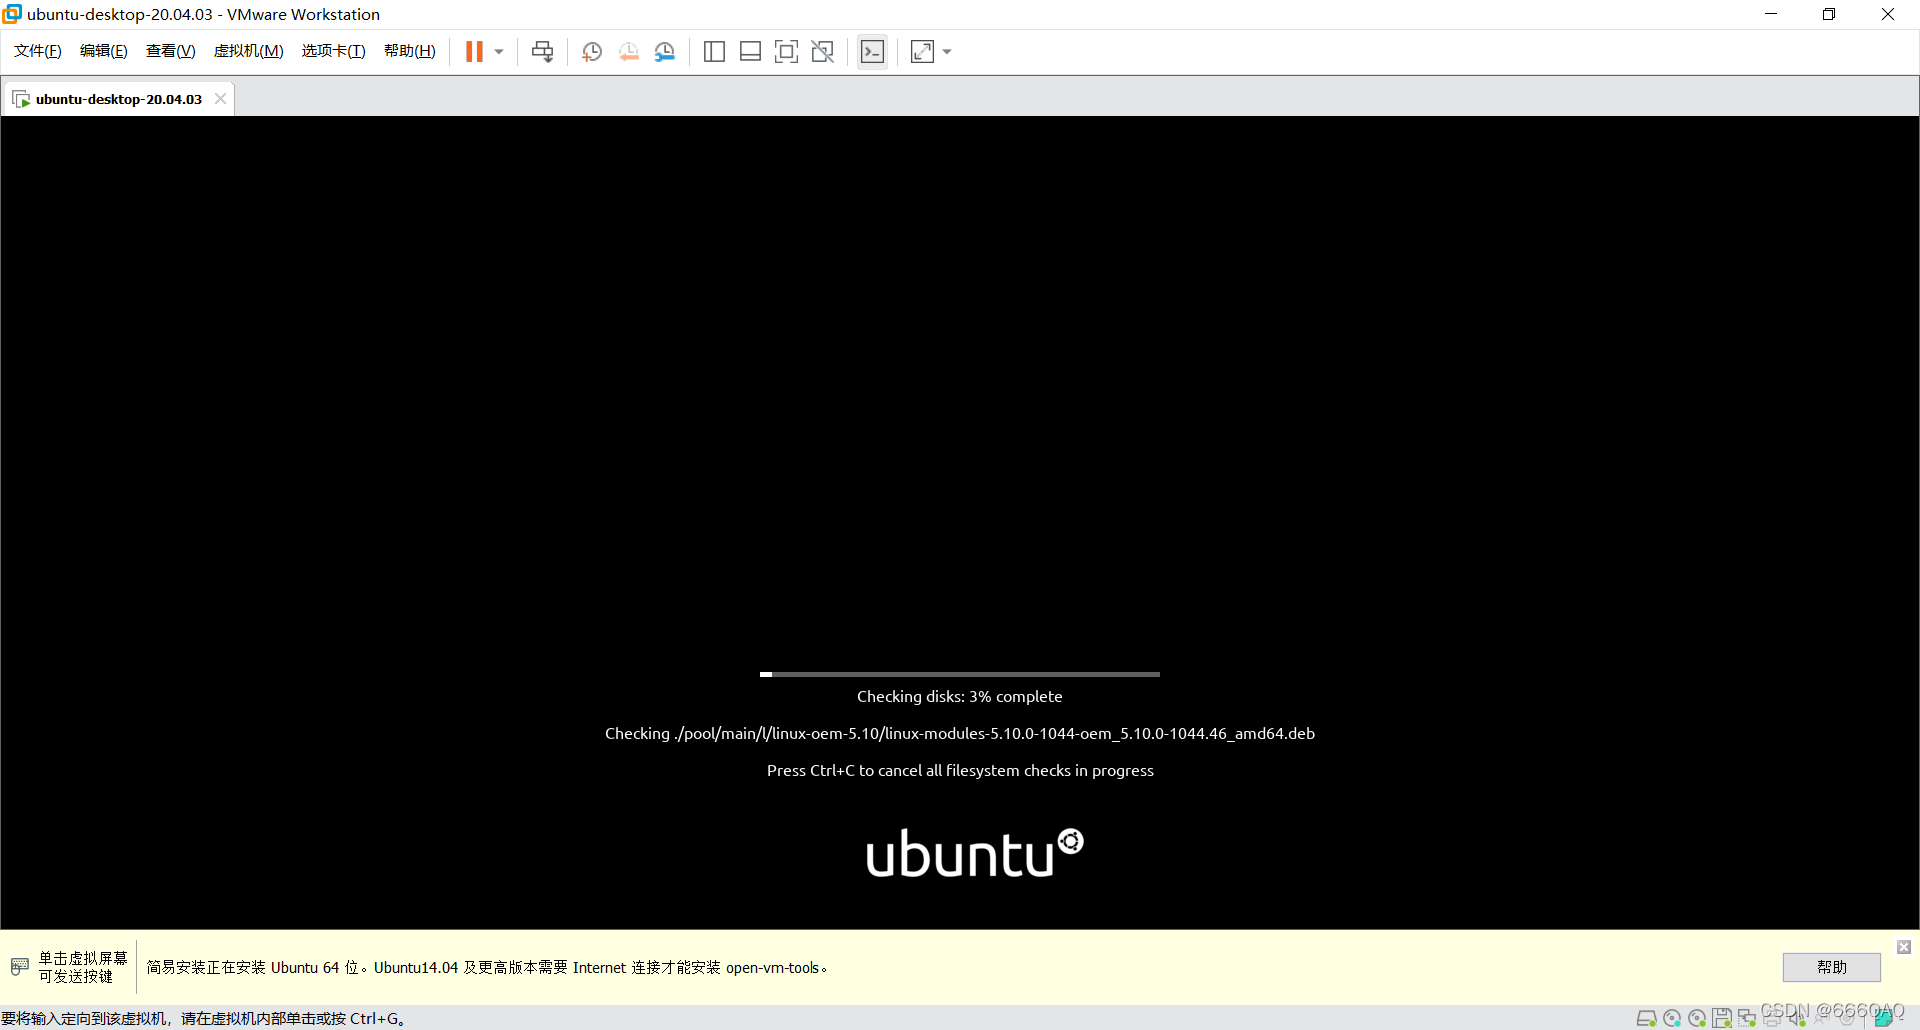Viewport: 1920px width, 1030px height.
Task: Click the keyboard icon beside 单击虚拟屏幕
Action: 20,966
